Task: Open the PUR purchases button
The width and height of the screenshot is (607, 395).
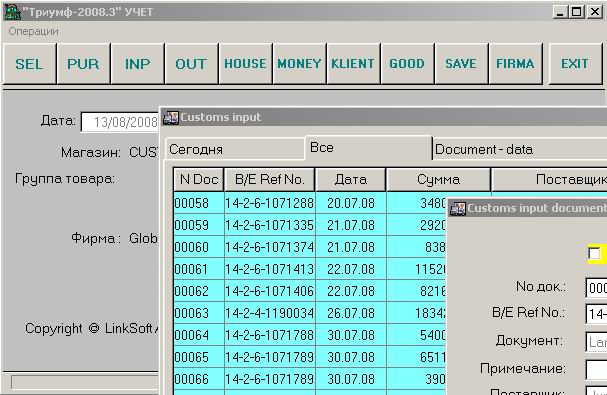Action: pos(84,64)
